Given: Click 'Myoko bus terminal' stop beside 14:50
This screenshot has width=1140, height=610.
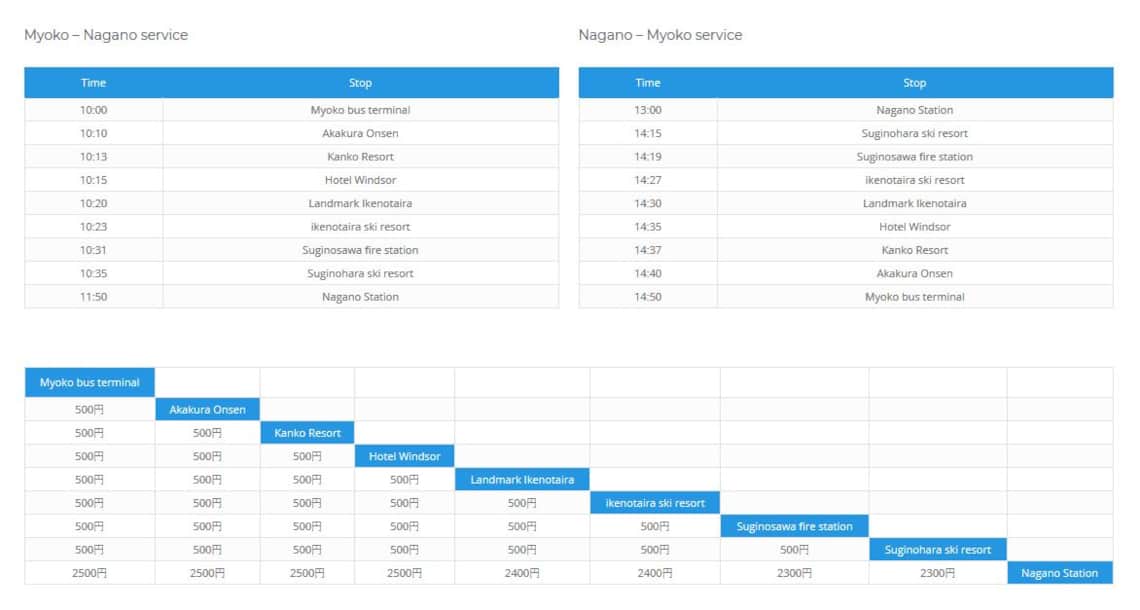Looking at the screenshot, I should click(915, 296).
